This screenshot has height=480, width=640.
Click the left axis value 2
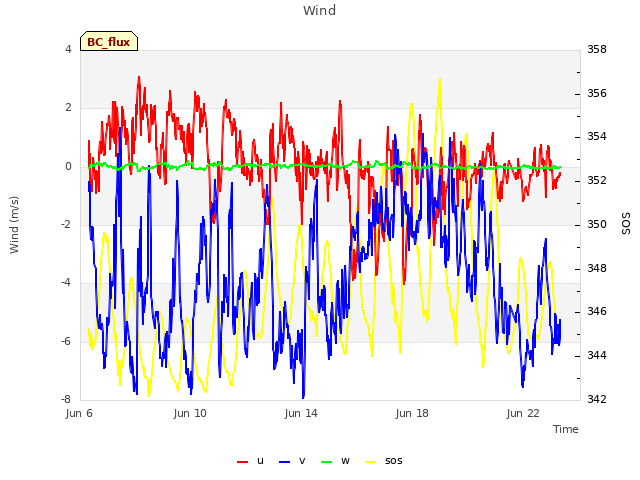[x=68, y=108]
